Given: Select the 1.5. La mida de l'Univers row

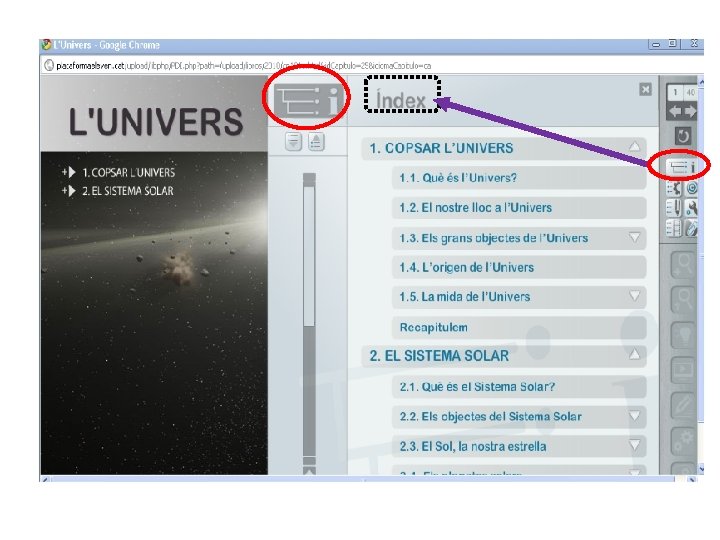Looking at the screenshot, I should [519, 297].
